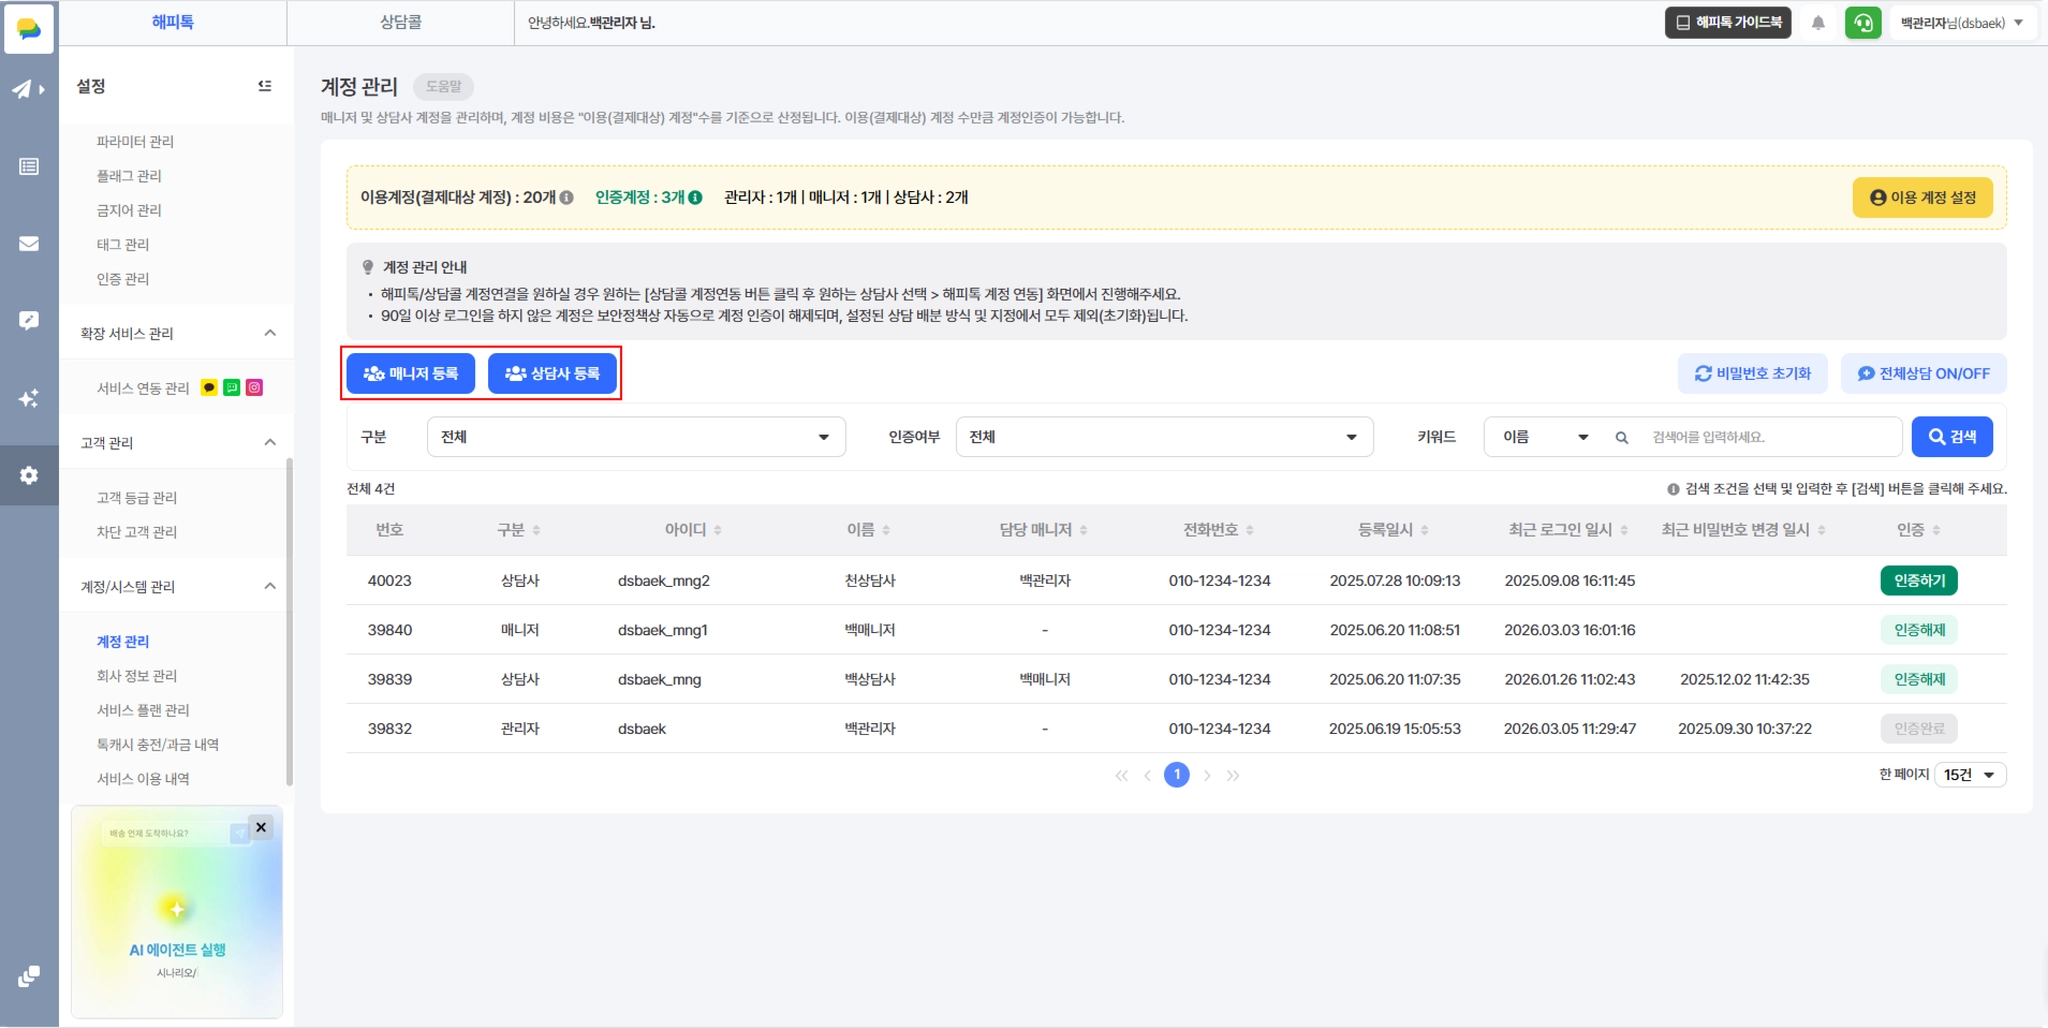The image size is (2048, 1028).
Task: Click the account ID dsbaek_mng in the table
Action: click(659, 680)
